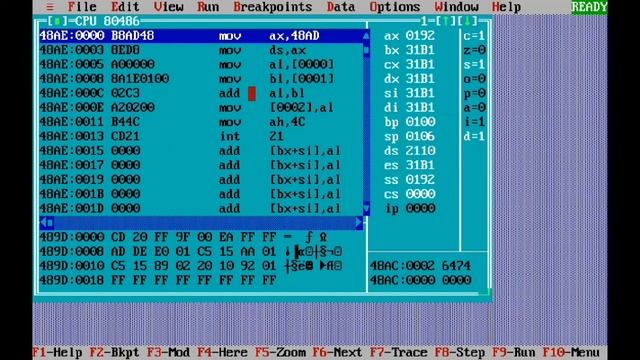Screen dimensions: 640x360
Task: Toggle the carry flag c=1
Action: (474, 36)
